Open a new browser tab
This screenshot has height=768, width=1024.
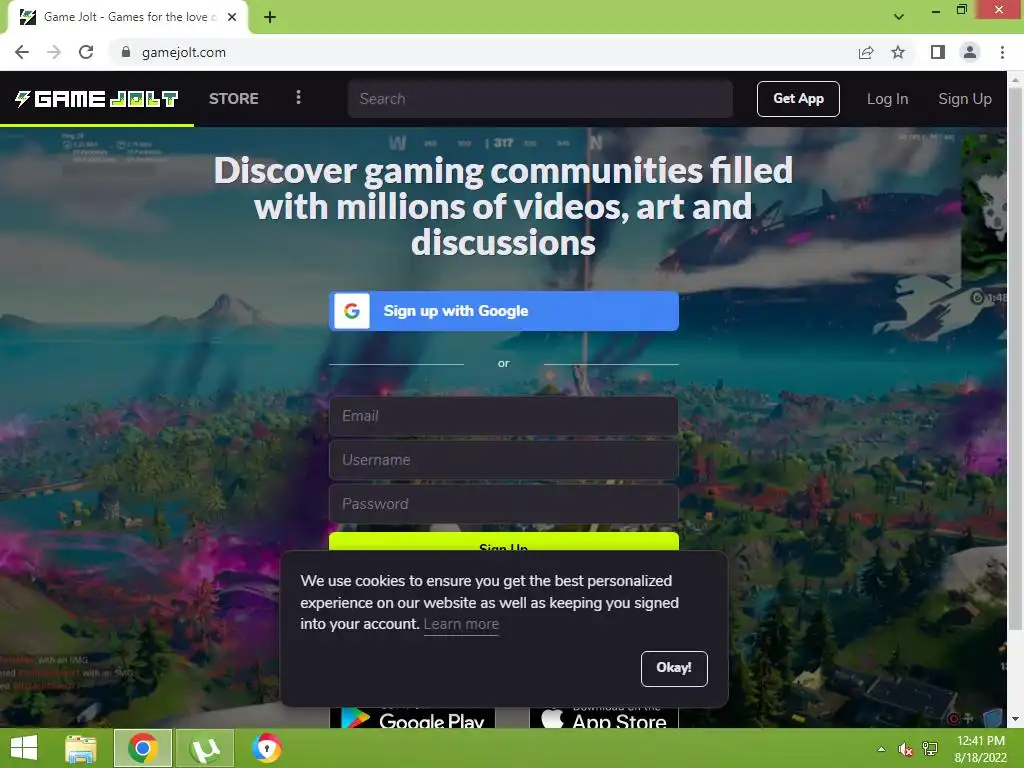point(270,17)
